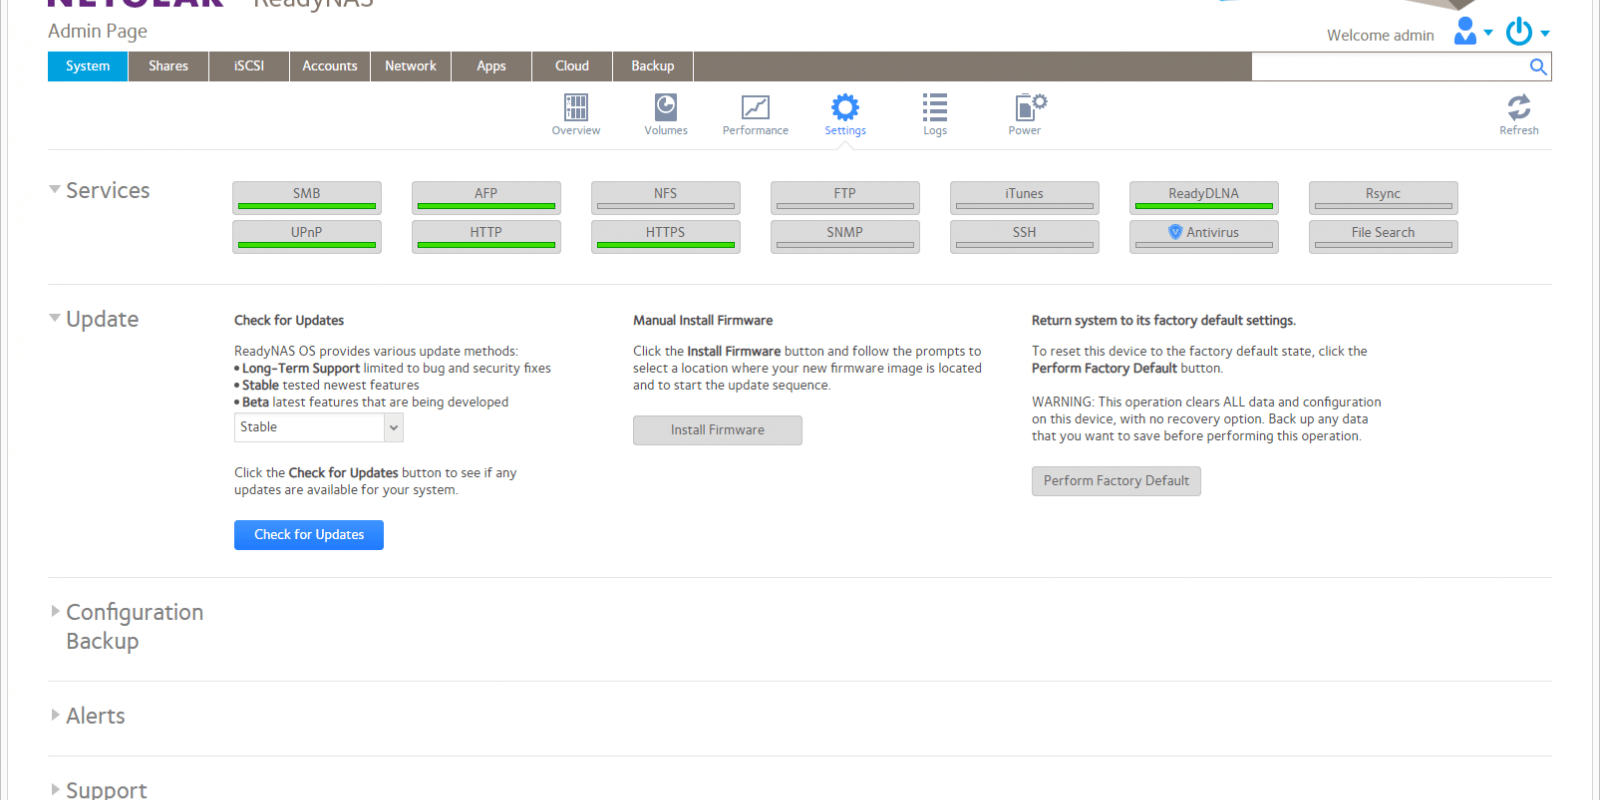The image size is (1600, 800).
Task: Switch to the Network tab
Action: [411, 66]
